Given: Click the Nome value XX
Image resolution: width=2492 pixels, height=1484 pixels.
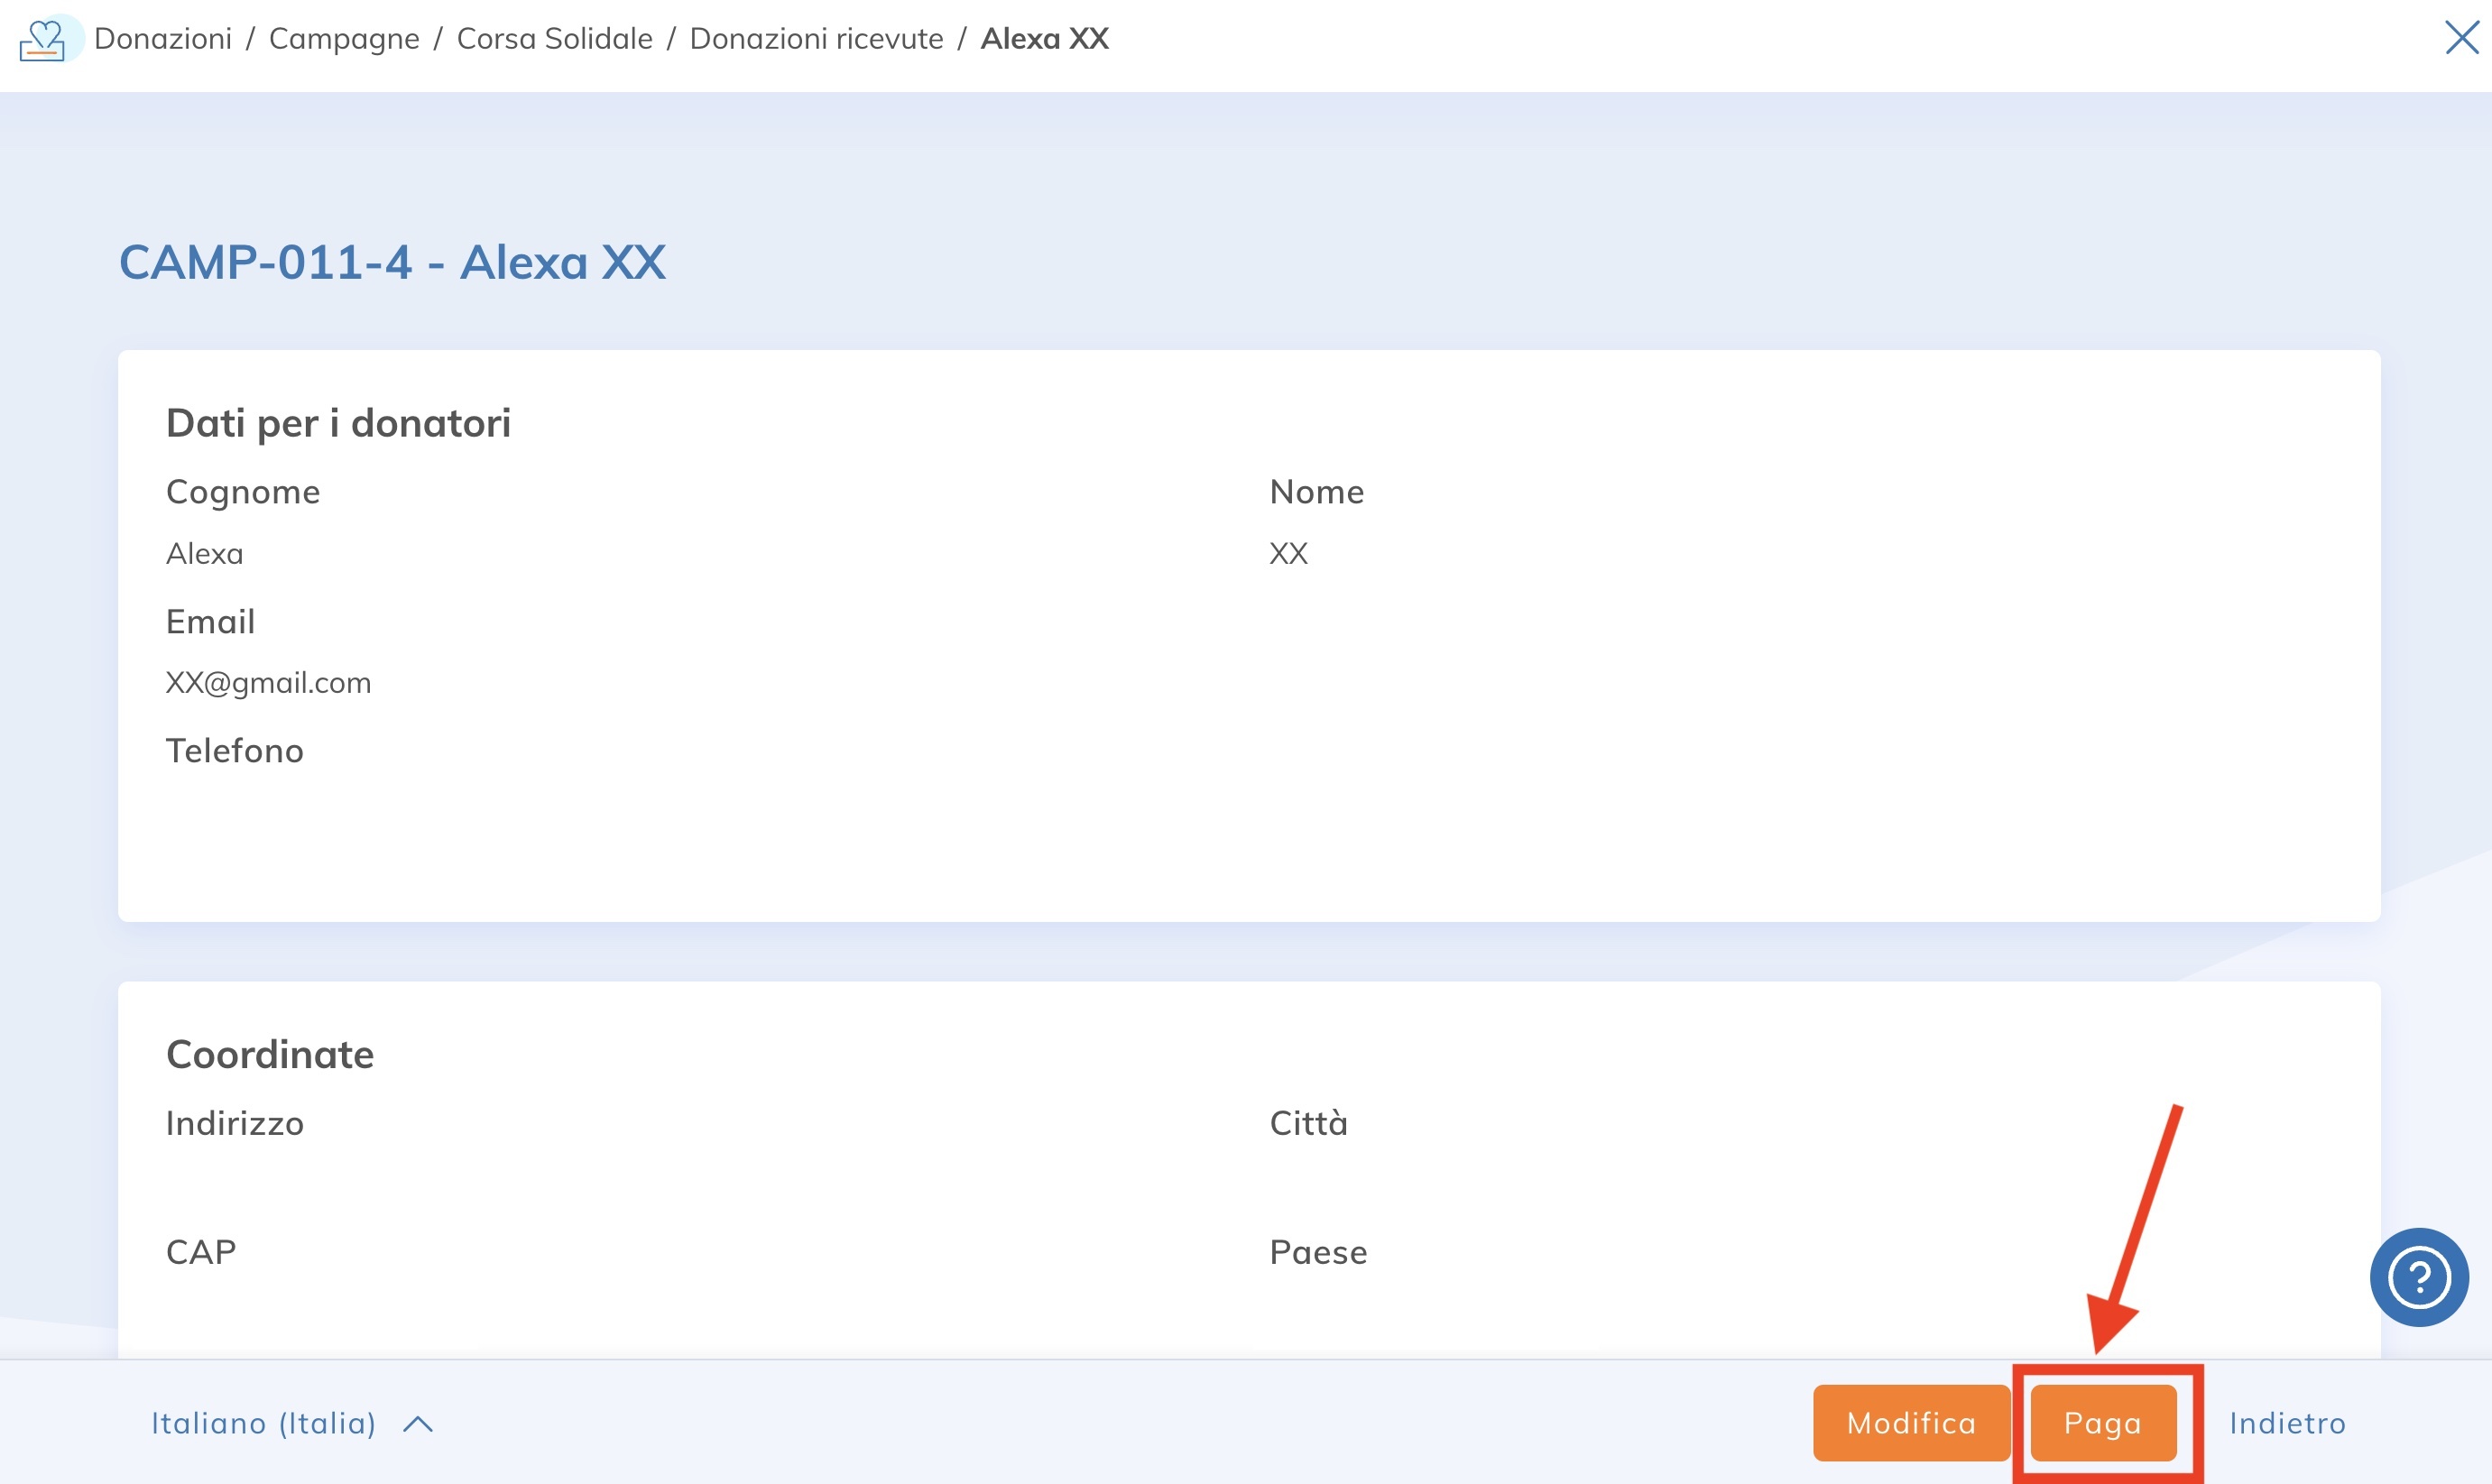Looking at the screenshot, I should 1288,554.
